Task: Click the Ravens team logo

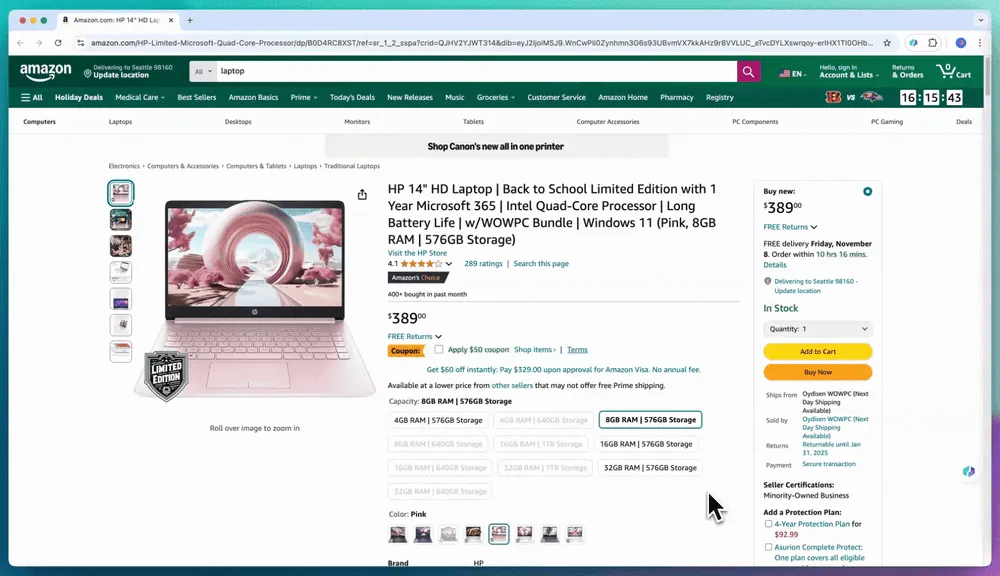Action: click(x=871, y=98)
